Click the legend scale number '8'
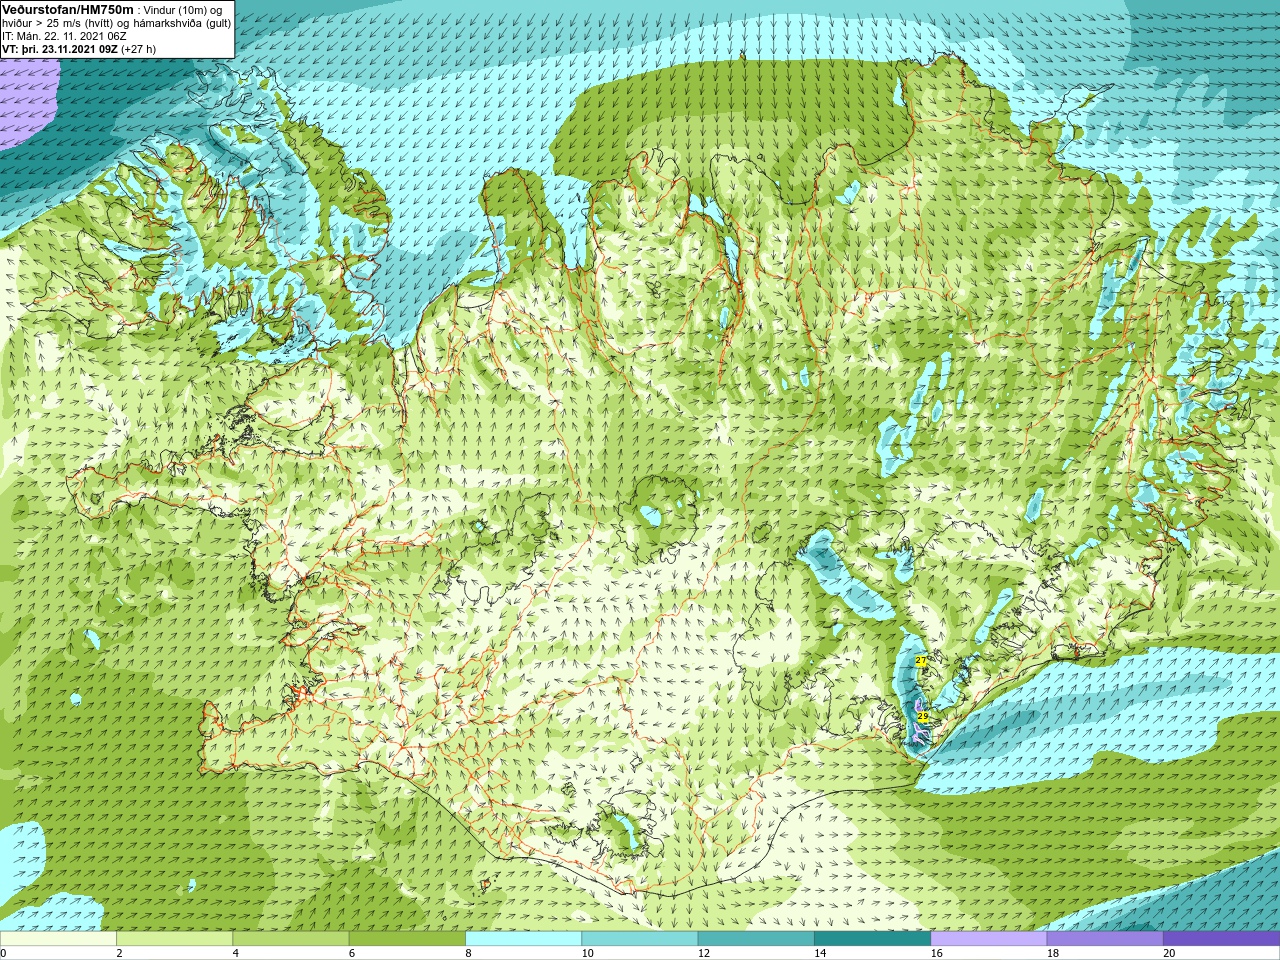This screenshot has width=1280, height=960. (468, 953)
